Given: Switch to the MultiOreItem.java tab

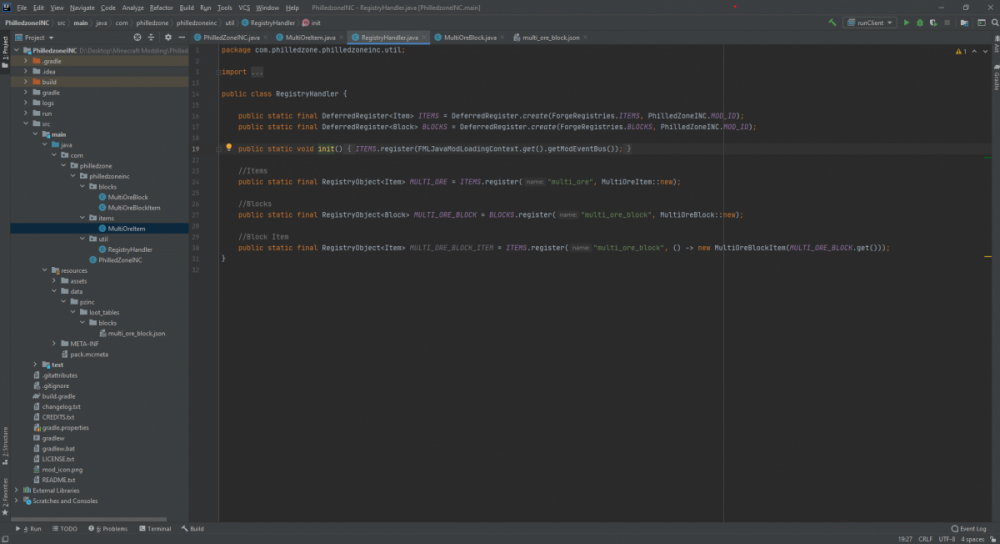Looking at the screenshot, I should pyautogui.click(x=309, y=38).
